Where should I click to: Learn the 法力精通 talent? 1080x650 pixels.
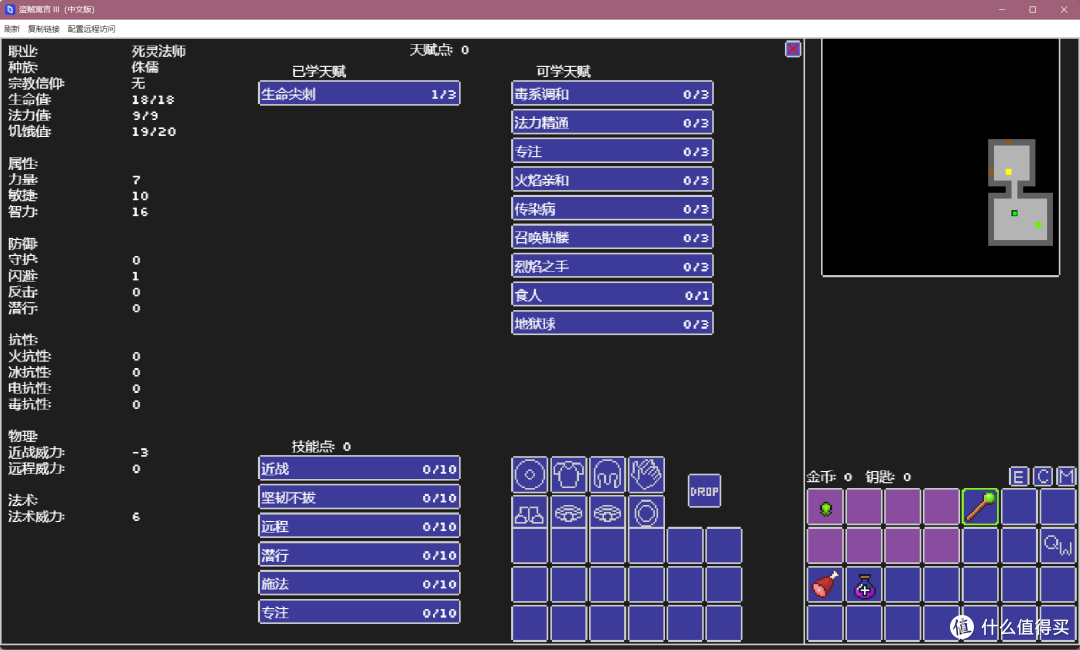pyautogui.click(x=612, y=123)
